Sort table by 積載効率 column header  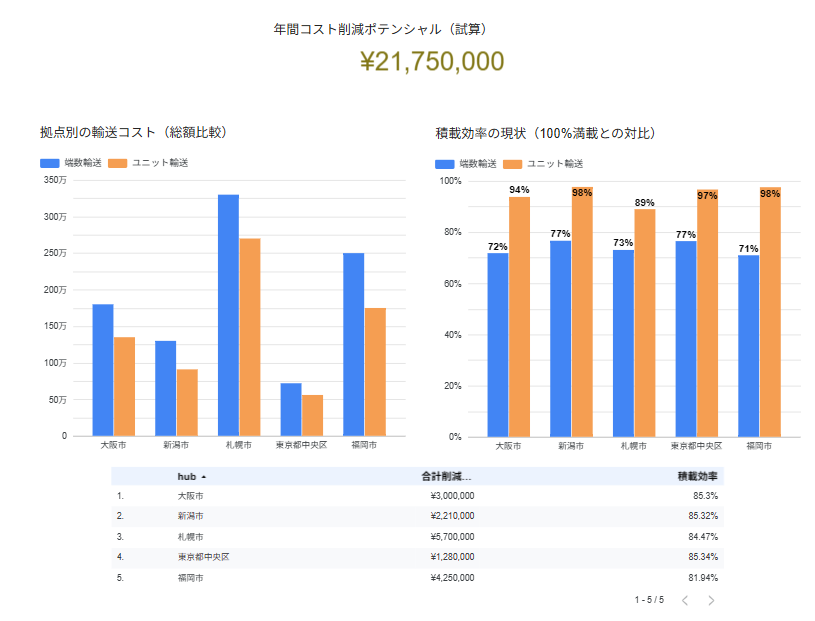pos(697,477)
